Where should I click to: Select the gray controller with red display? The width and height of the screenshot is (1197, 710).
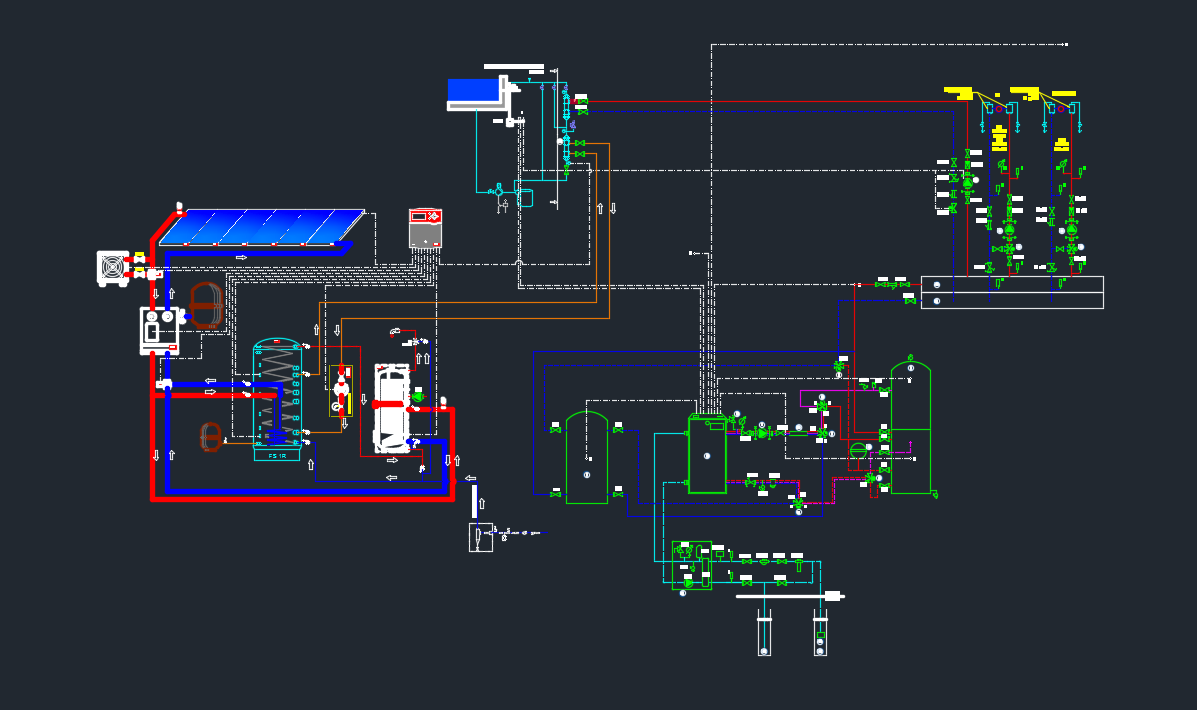[425, 229]
